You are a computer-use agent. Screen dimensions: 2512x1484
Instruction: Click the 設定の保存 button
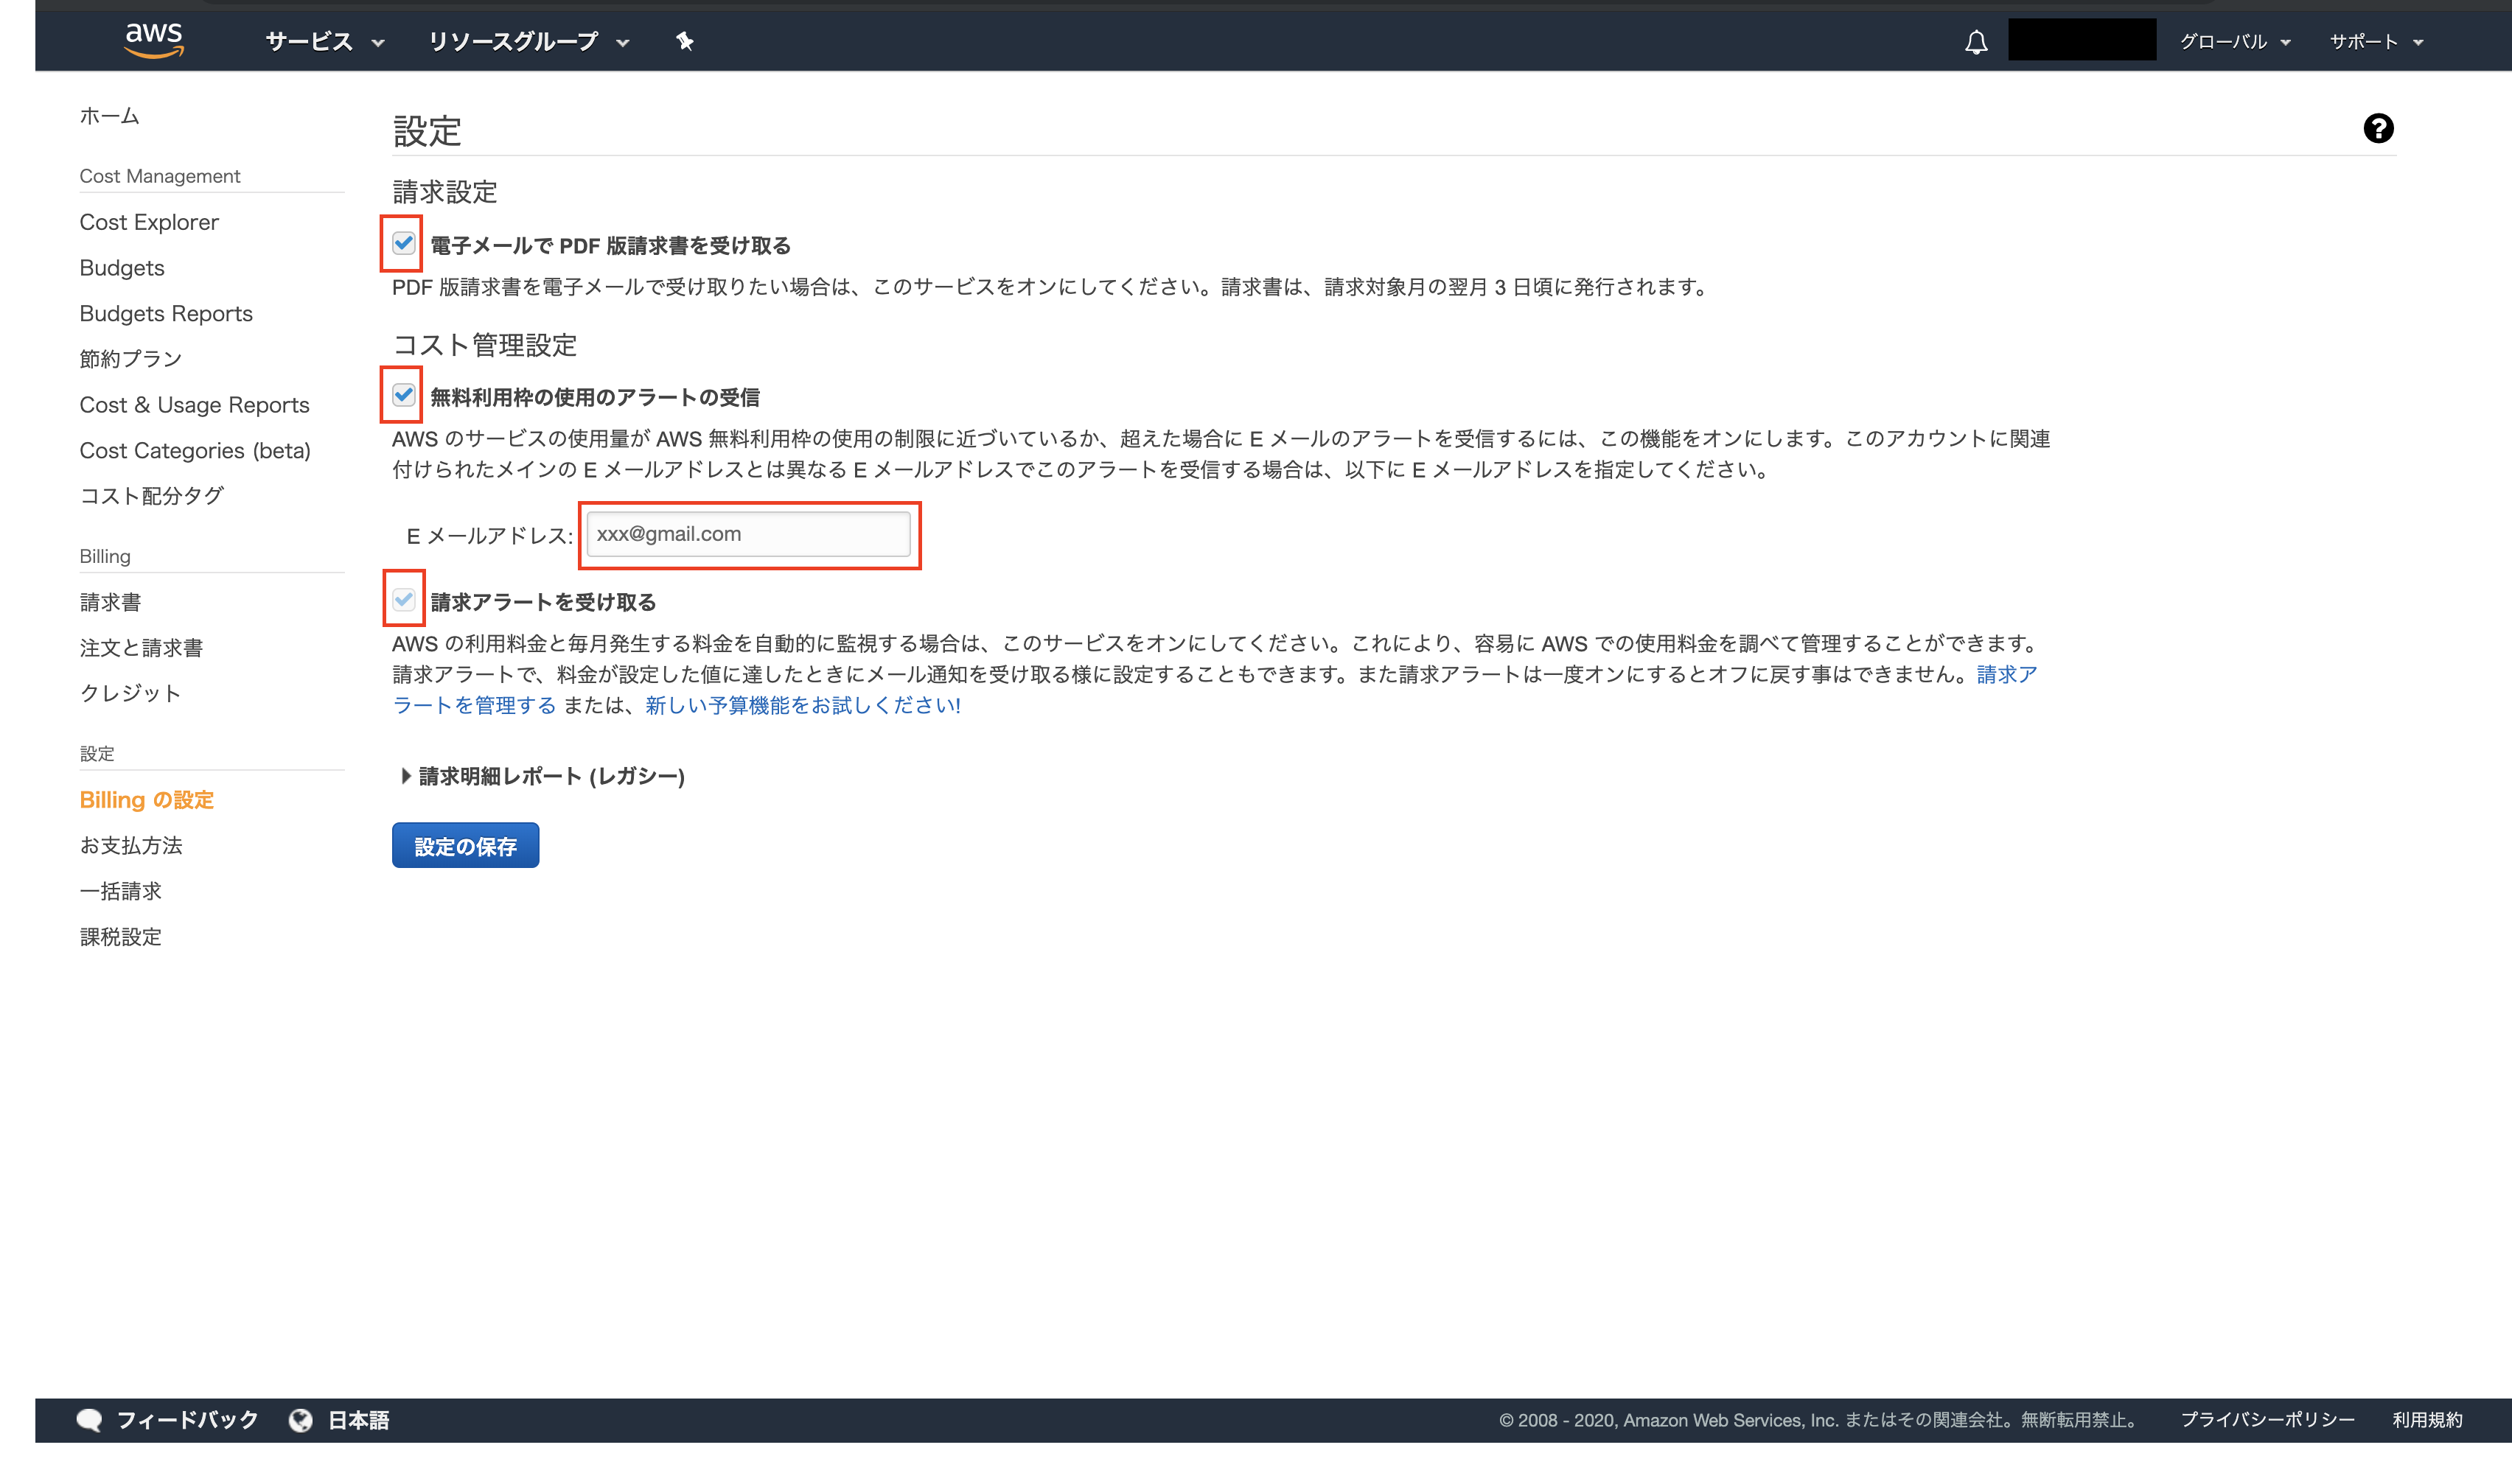(x=465, y=844)
